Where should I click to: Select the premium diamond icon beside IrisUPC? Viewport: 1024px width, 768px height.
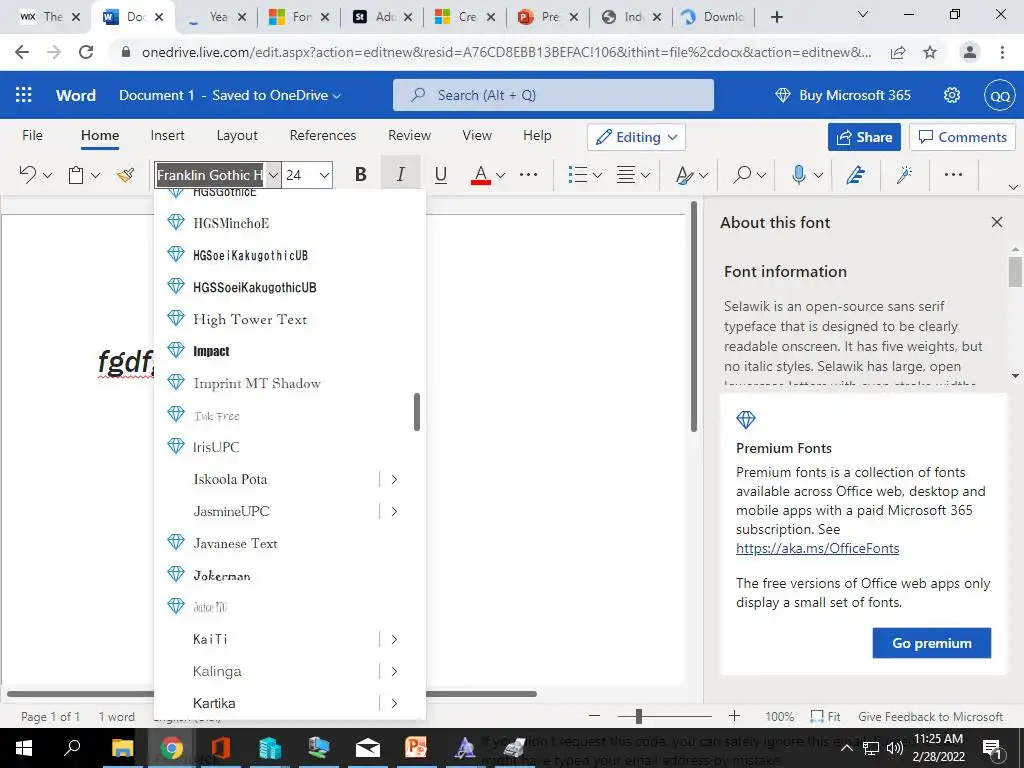click(x=176, y=446)
